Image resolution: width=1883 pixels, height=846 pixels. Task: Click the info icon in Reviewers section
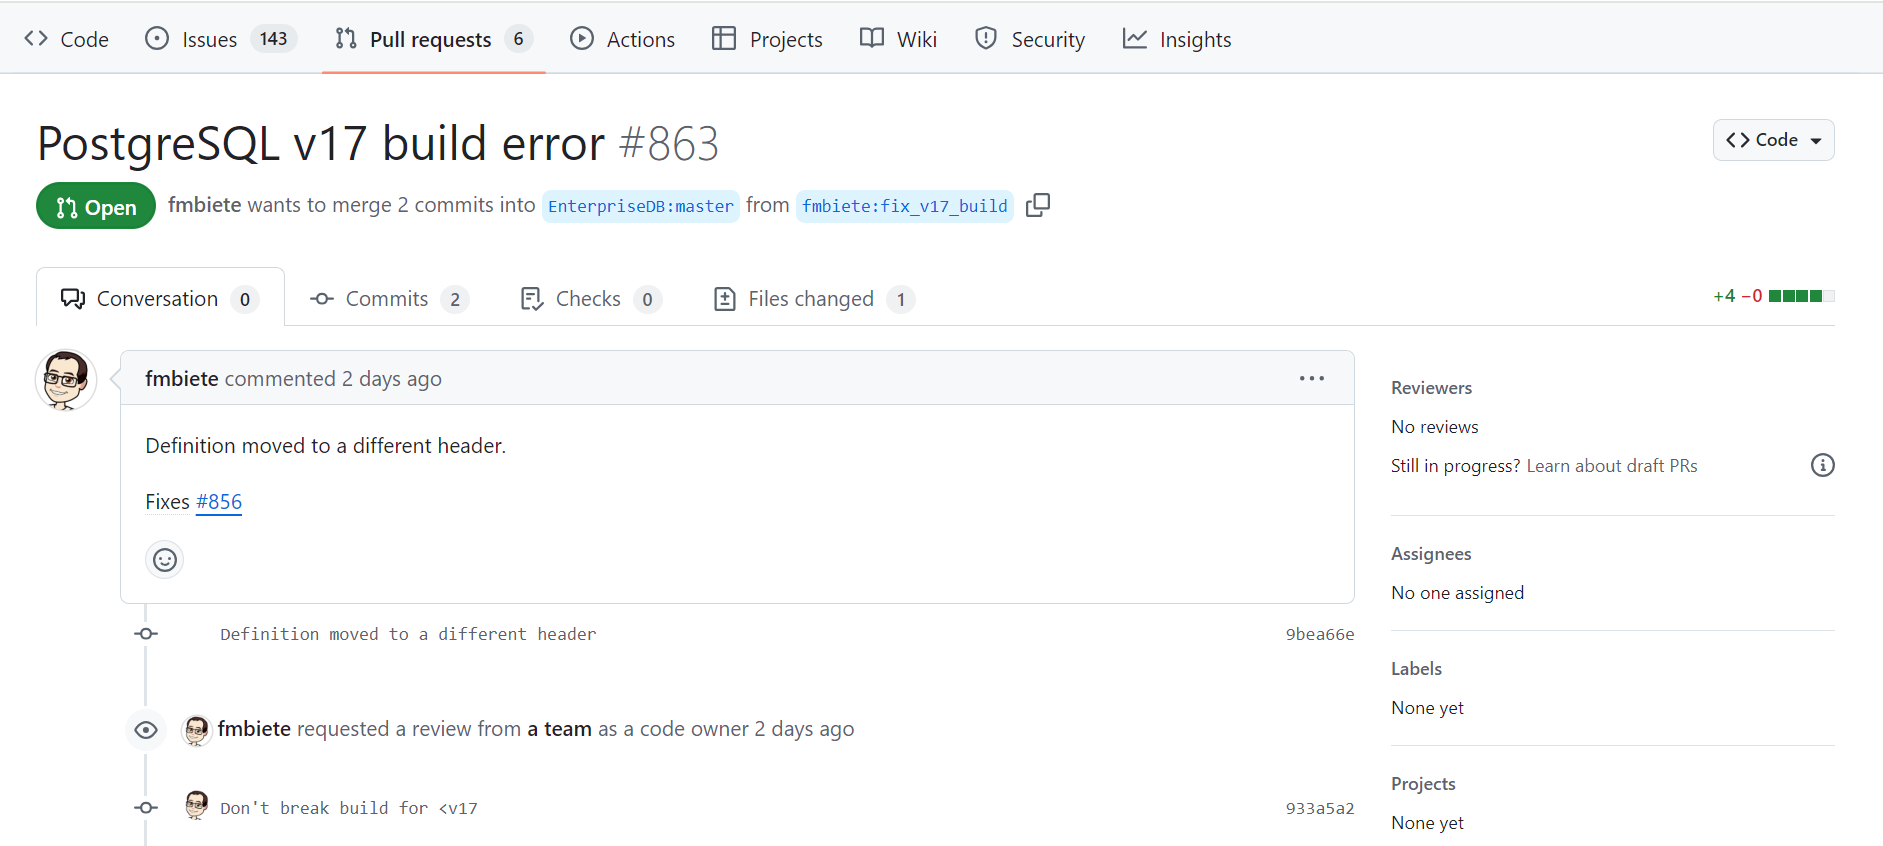point(1823,465)
